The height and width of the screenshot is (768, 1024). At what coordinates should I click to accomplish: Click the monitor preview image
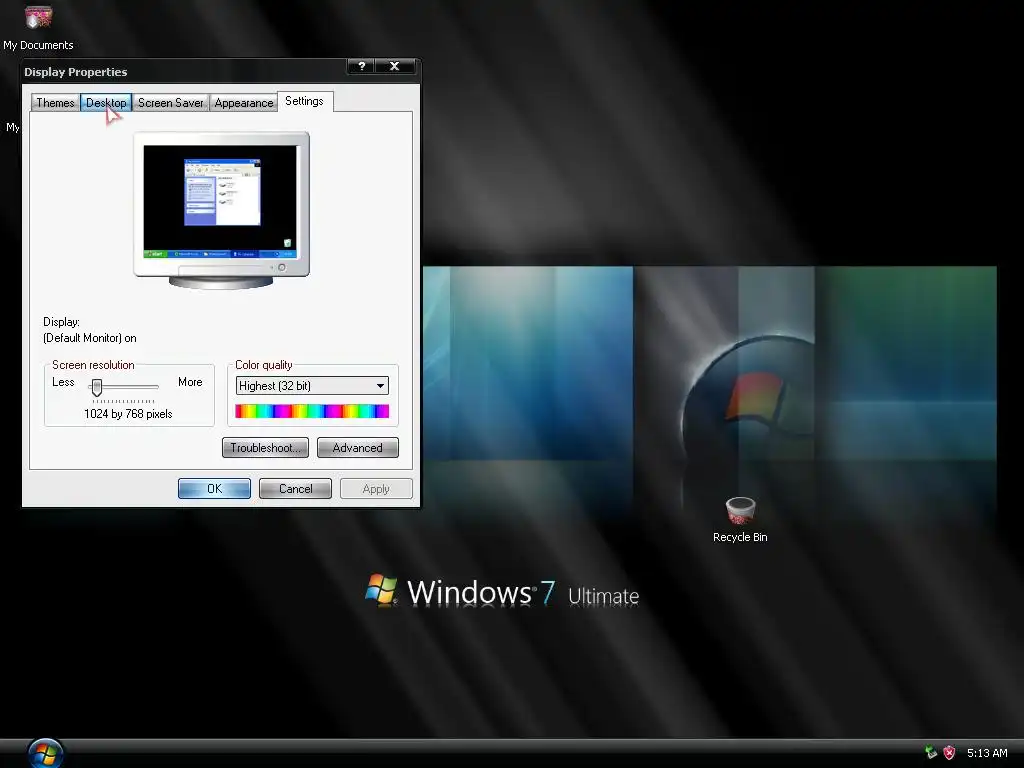(x=221, y=210)
